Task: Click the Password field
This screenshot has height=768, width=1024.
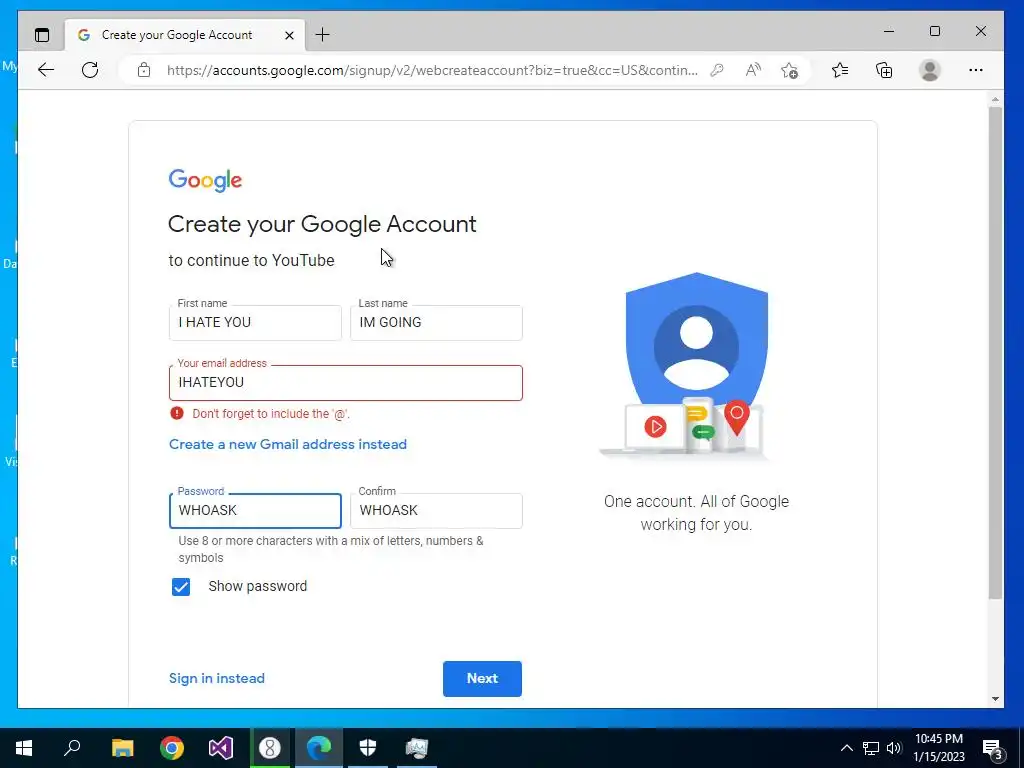Action: 255,511
